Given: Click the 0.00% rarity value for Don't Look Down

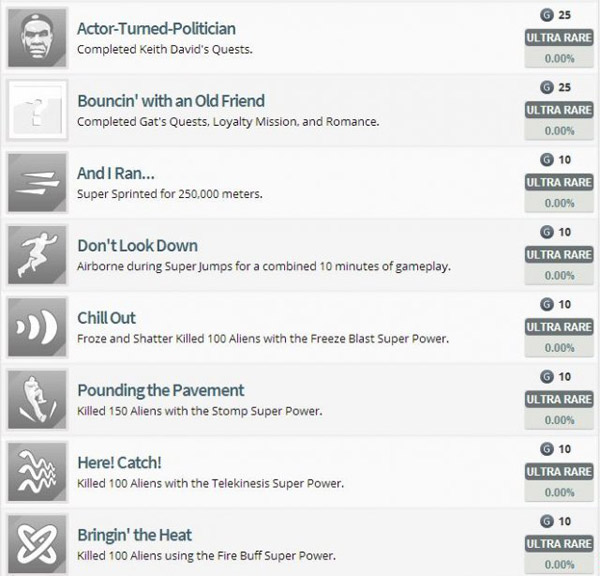Looking at the screenshot, I should [559, 276].
